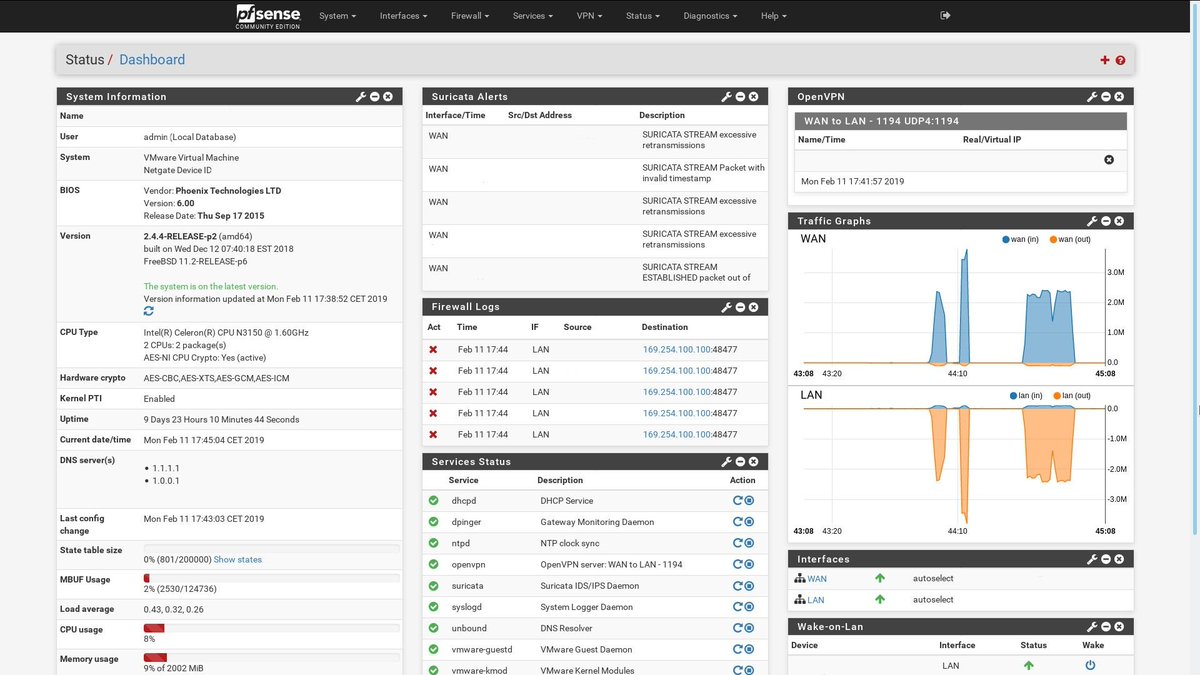Refresh the version information check
The height and width of the screenshot is (675, 1200).
coord(149,312)
